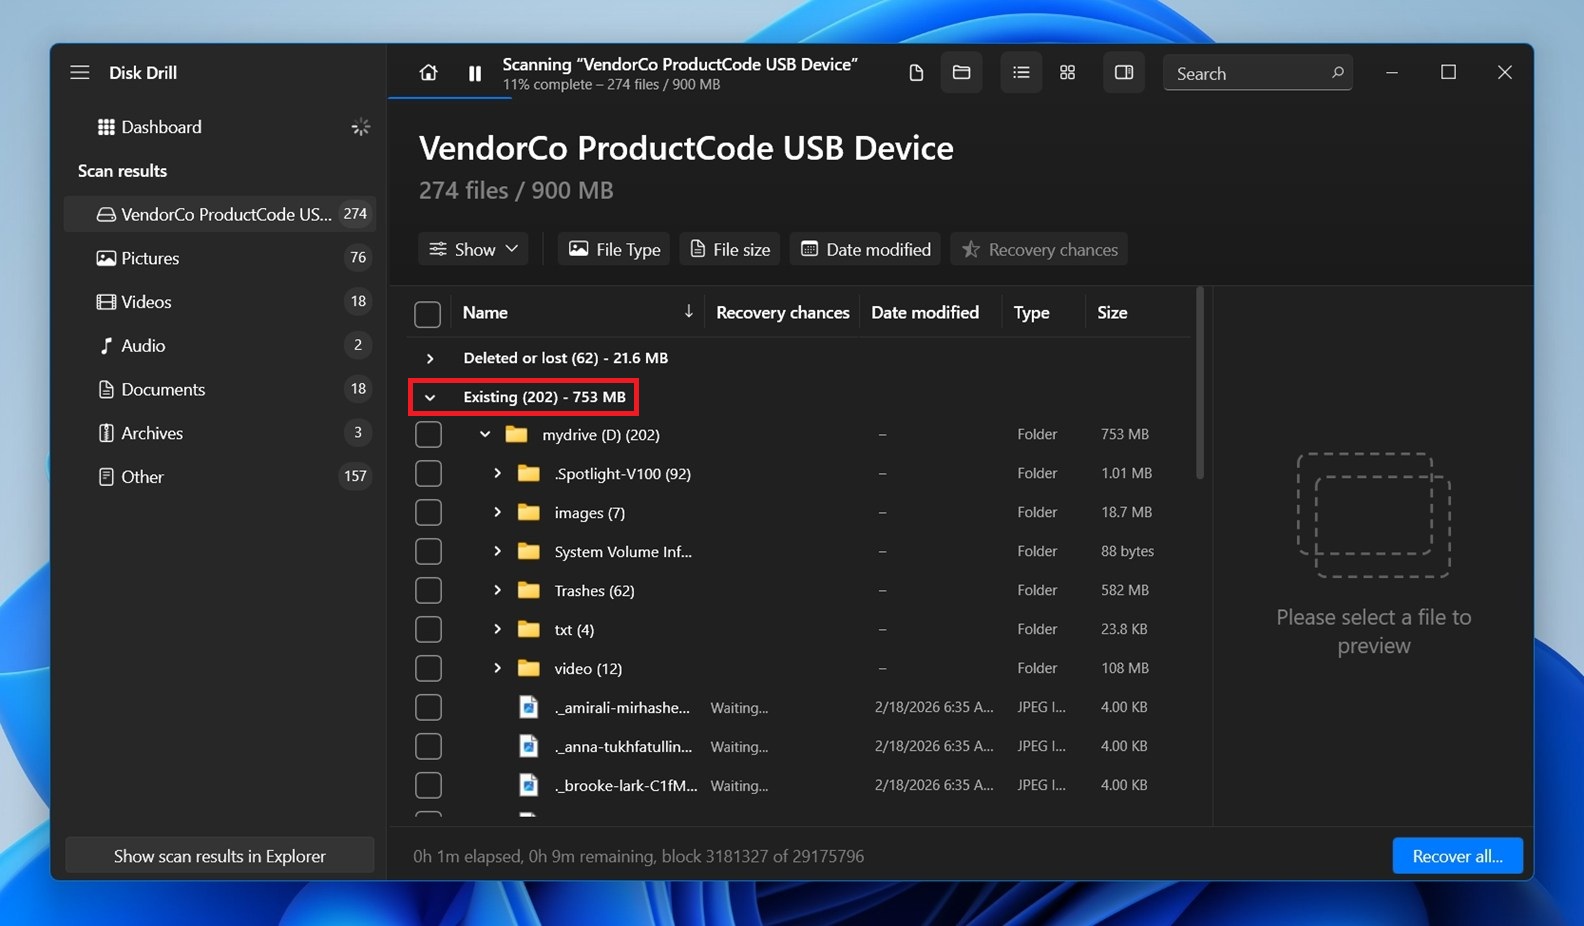Select list view layout
Screen dimensions: 1584x926
pyautogui.click(x=1021, y=73)
